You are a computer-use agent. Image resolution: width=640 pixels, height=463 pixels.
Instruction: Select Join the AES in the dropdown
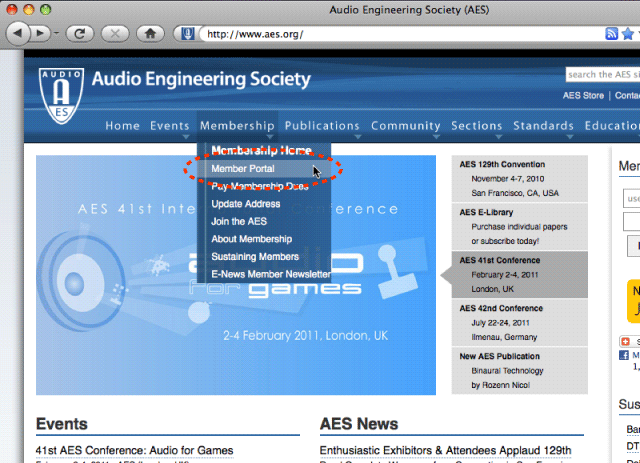point(239,221)
